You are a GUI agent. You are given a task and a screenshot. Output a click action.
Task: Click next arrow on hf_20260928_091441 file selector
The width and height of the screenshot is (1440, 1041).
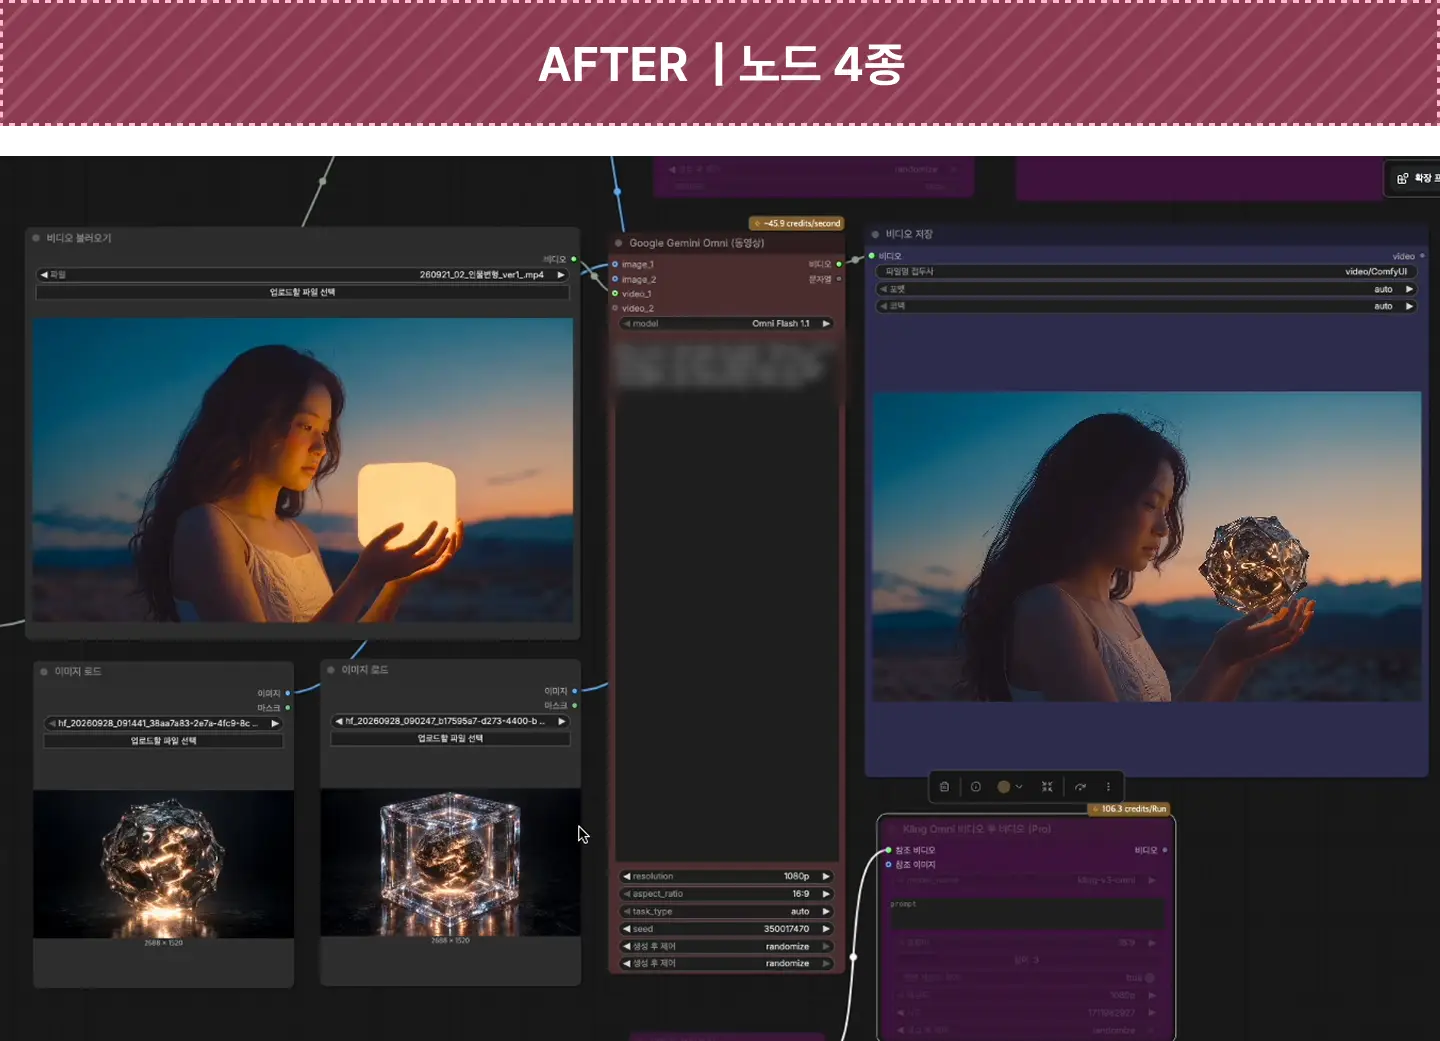point(275,723)
